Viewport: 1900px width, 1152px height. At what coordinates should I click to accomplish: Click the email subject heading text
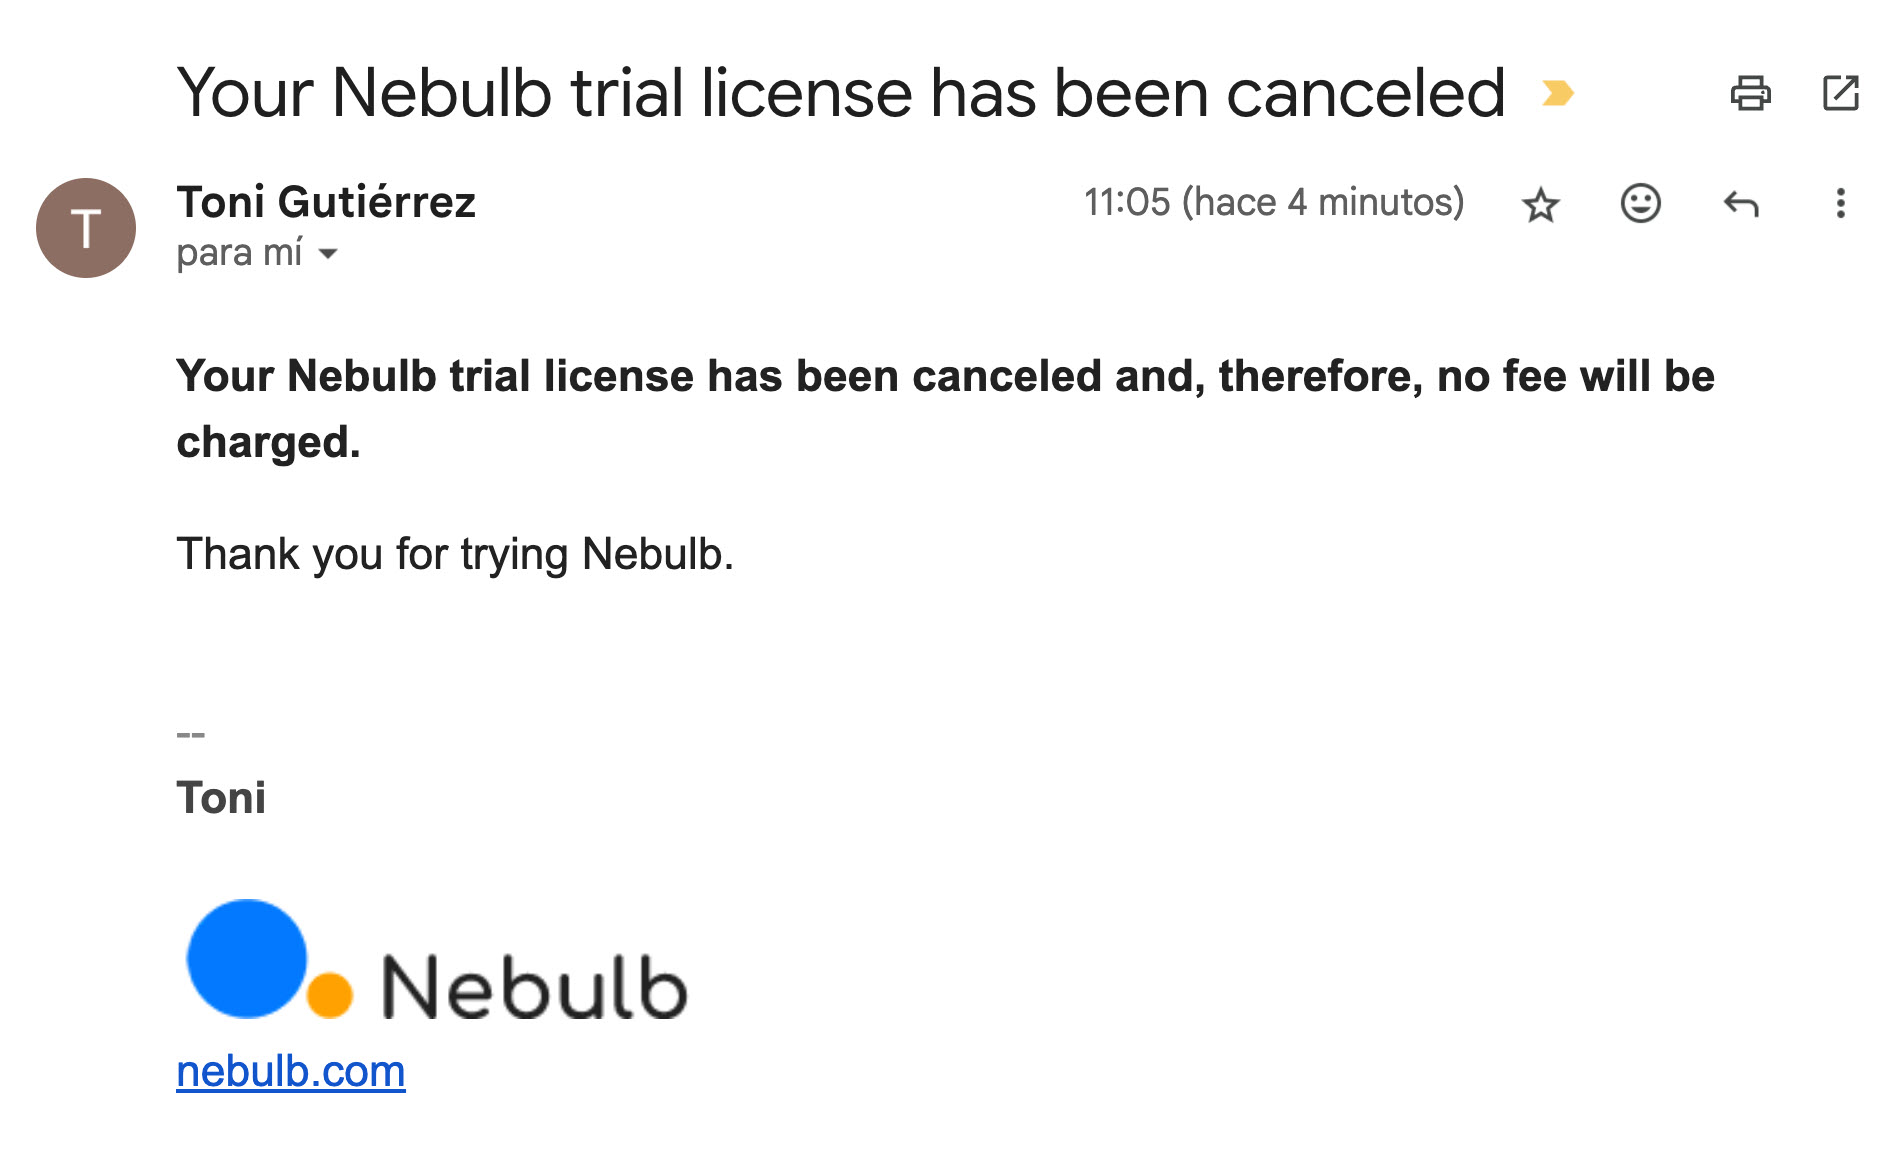click(840, 93)
